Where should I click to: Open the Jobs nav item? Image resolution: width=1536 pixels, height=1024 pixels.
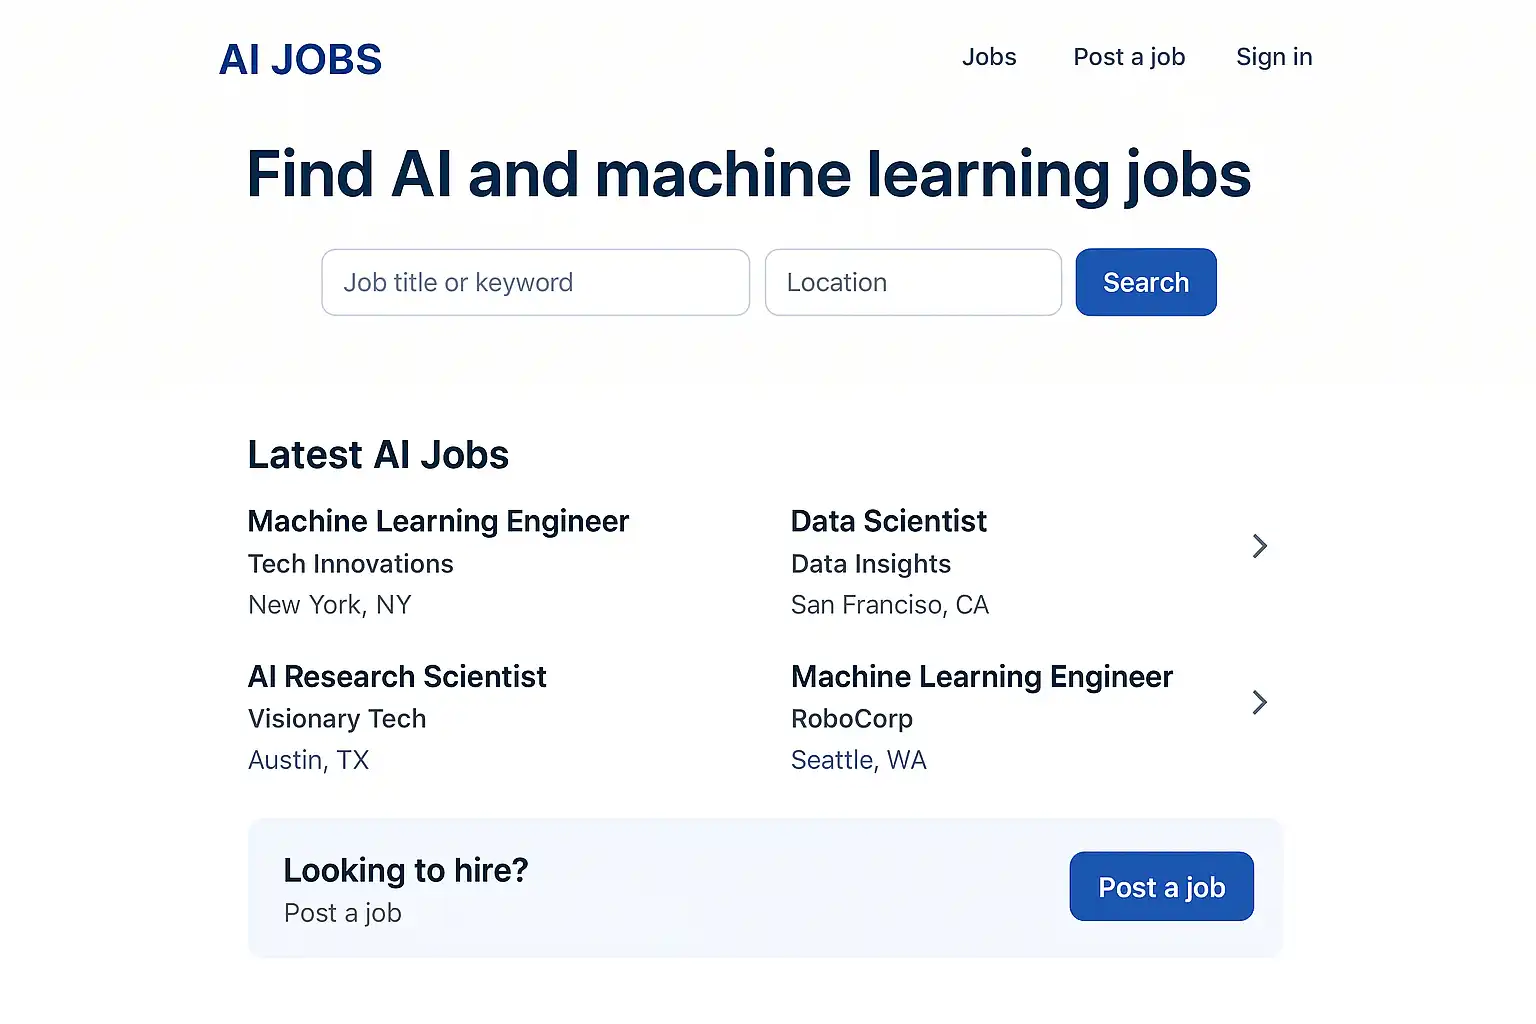pos(989,57)
